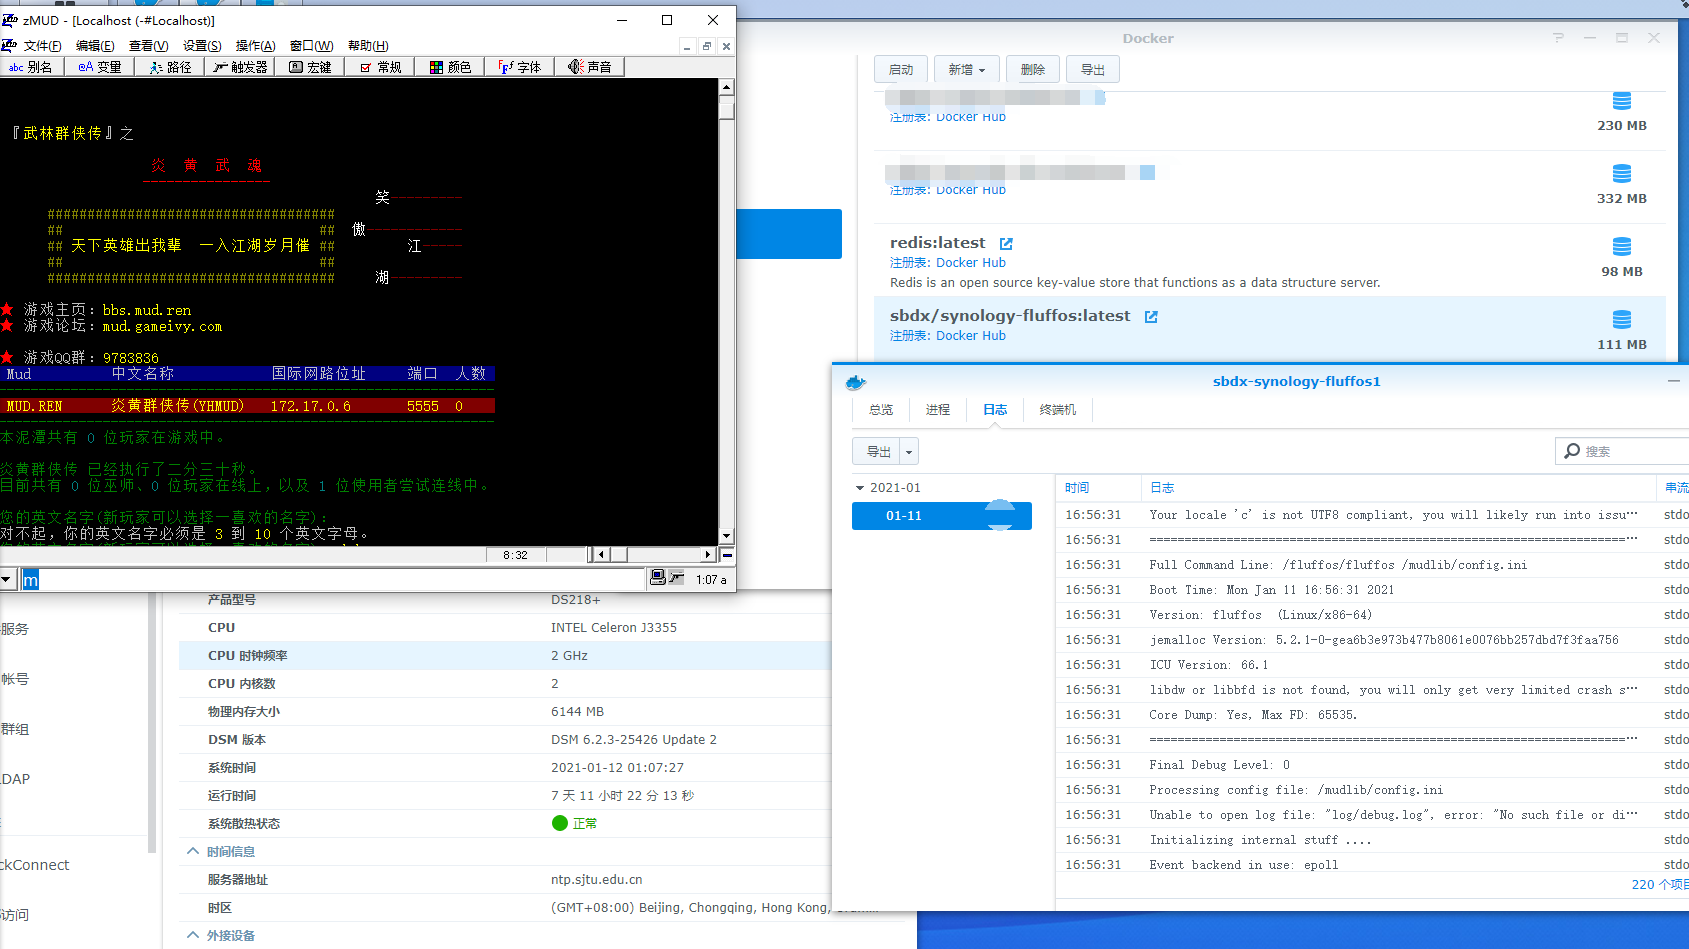1689x949 pixels.
Task: Open the 新增 dropdown in Docker toolbar
Action: tap(967, 70)
